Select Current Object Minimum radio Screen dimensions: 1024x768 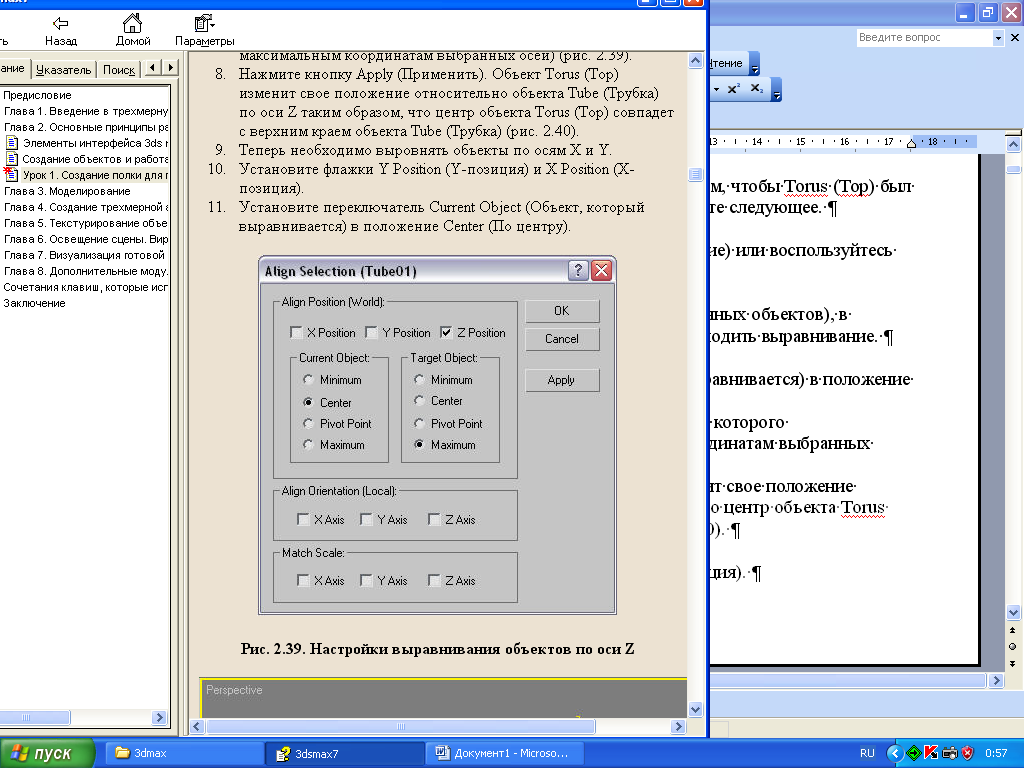coord(308,379)
